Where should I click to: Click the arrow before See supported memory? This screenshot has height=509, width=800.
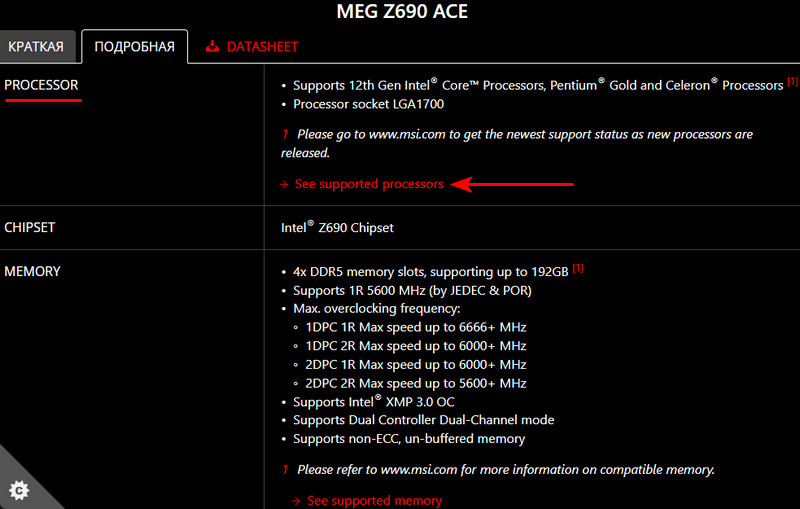tap(296, 501)
